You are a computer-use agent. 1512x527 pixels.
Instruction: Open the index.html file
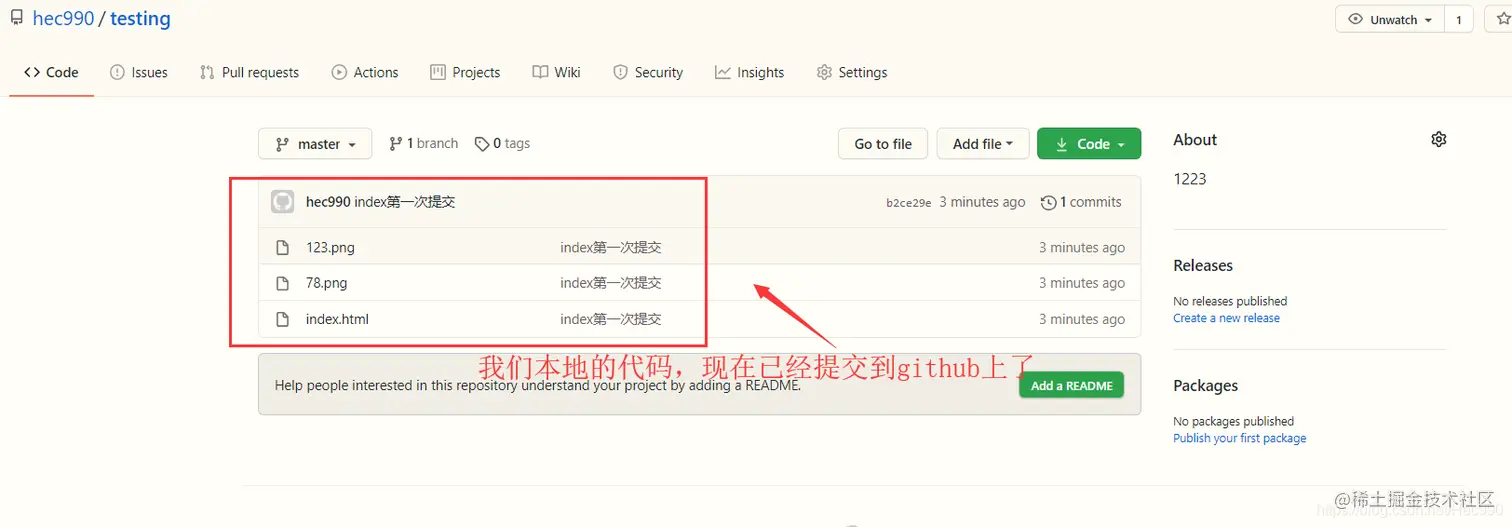(337, 319)
